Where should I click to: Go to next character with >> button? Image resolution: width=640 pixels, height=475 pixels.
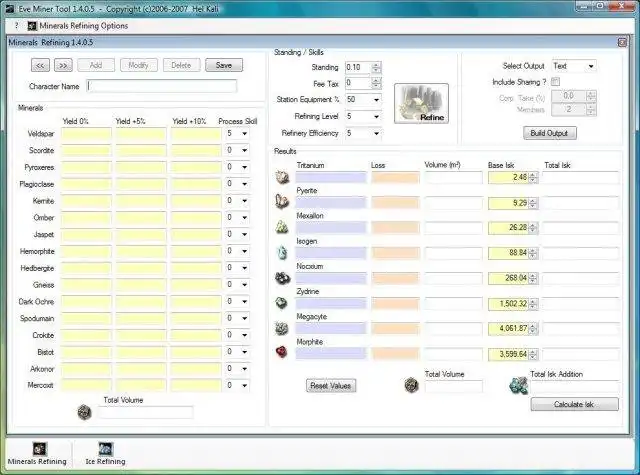(63, 65)
